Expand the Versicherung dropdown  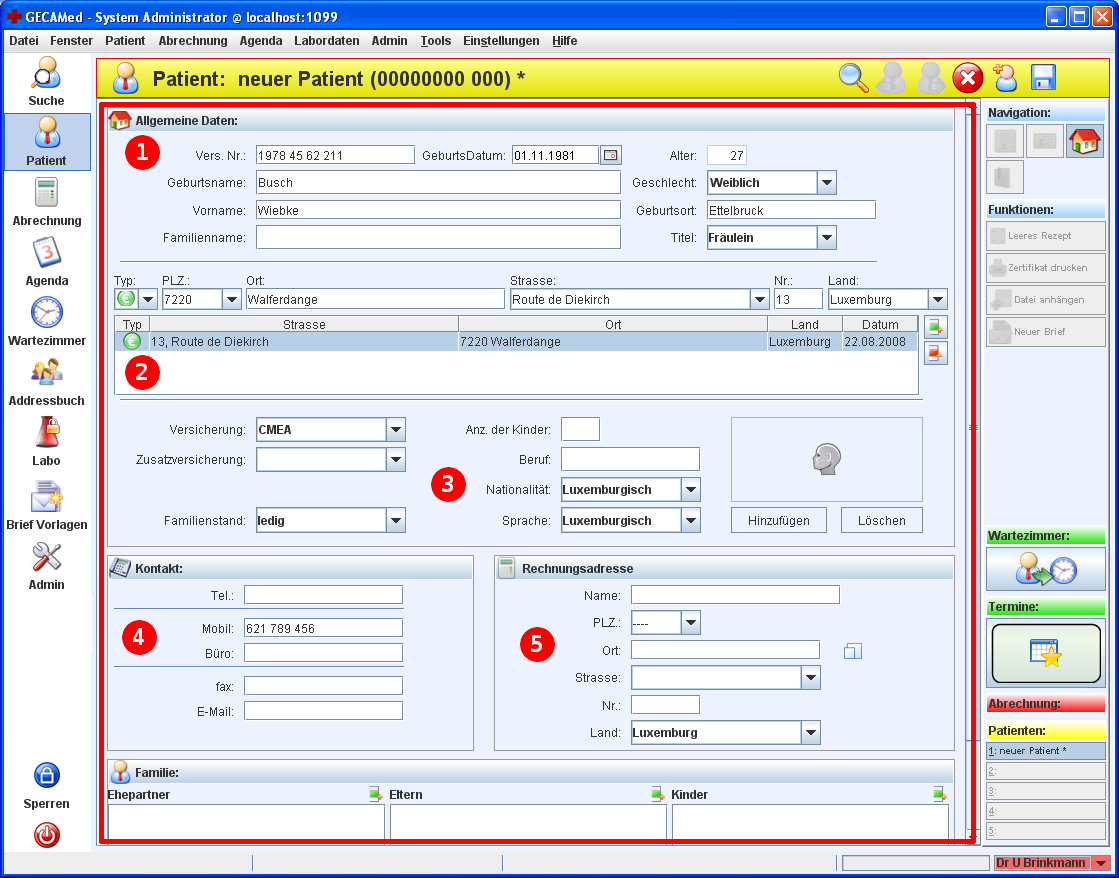pos(396,430)
